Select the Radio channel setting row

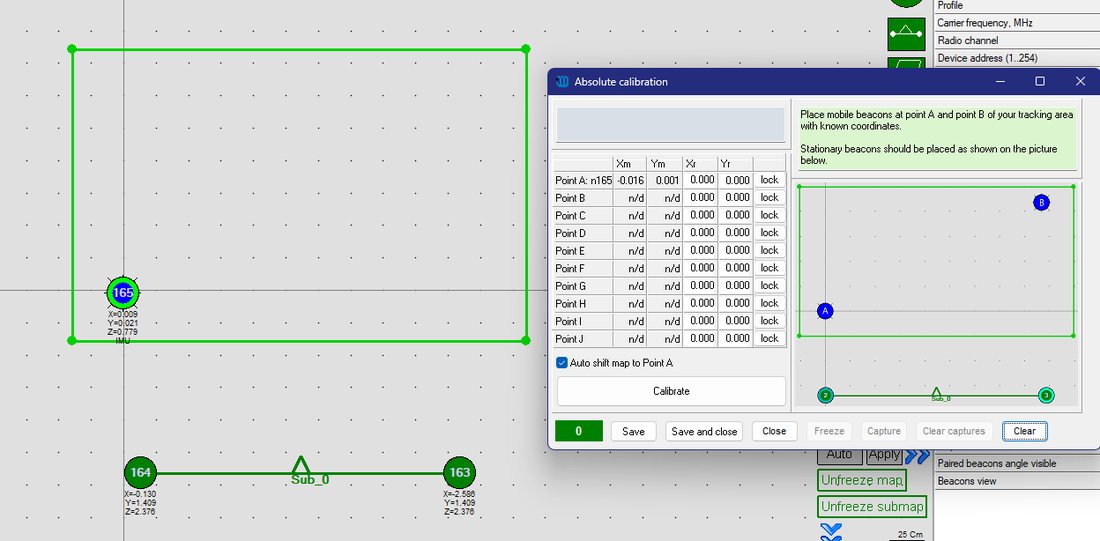[1017, 40]
